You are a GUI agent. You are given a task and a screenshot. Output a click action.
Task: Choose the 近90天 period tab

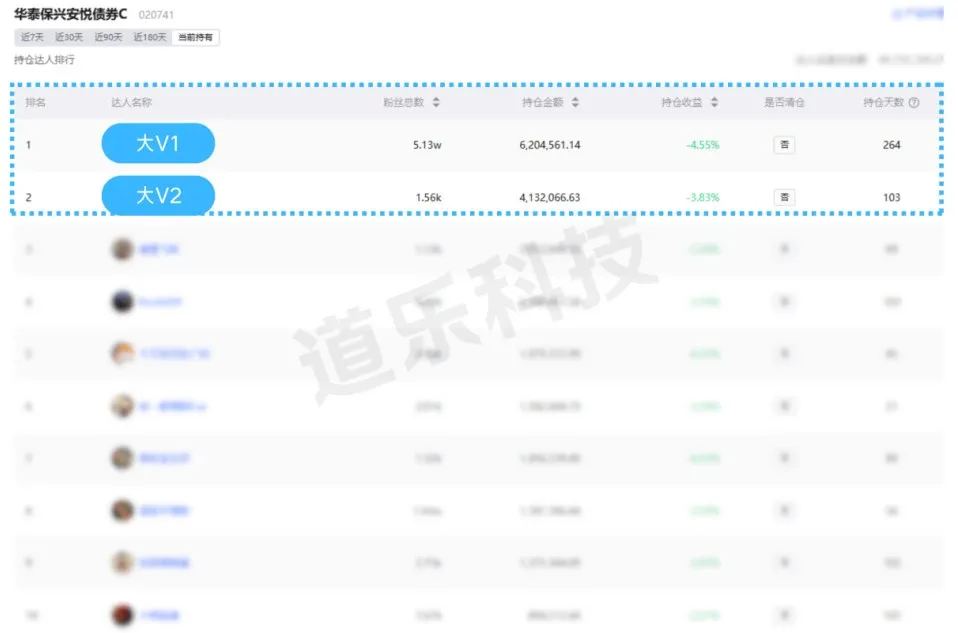point(108,38)
